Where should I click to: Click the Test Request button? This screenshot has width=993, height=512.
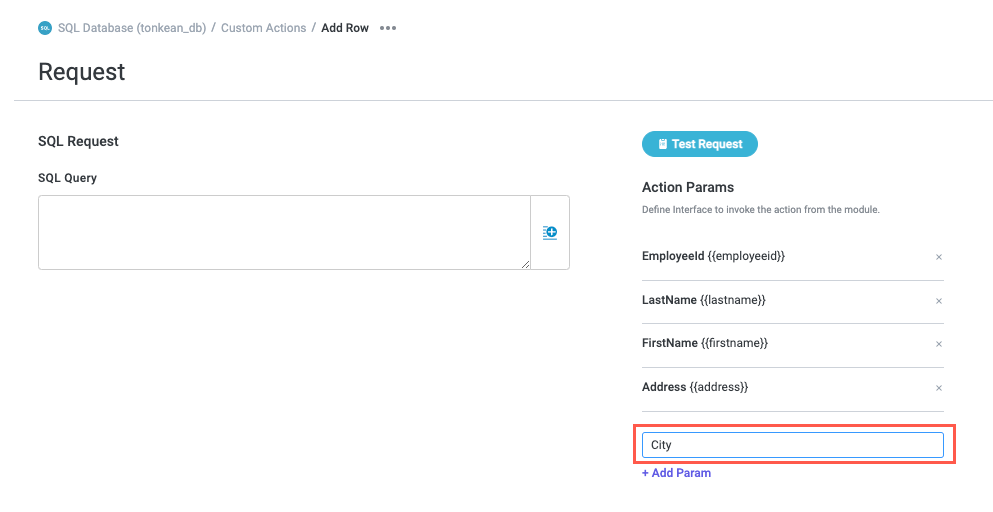pos(700,144)
